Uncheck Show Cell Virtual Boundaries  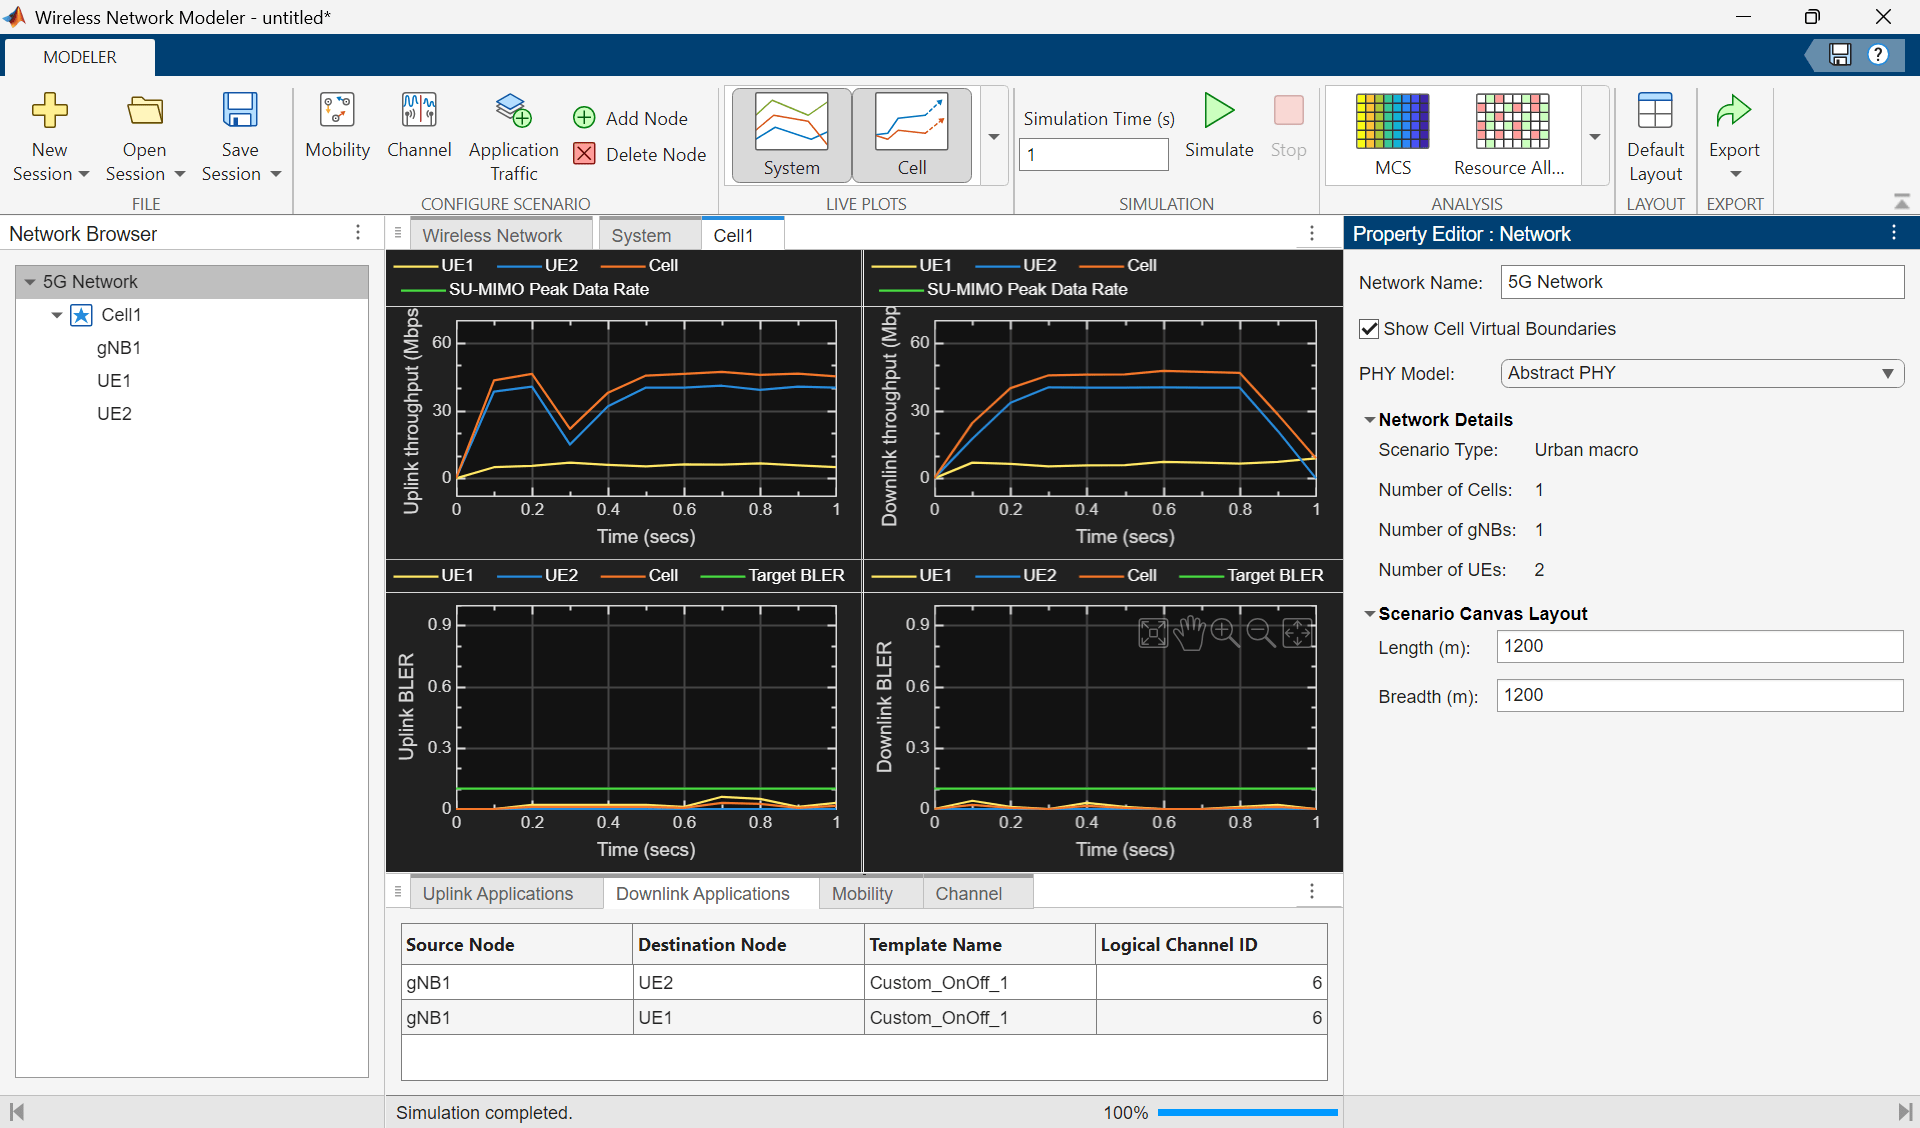1369,329
